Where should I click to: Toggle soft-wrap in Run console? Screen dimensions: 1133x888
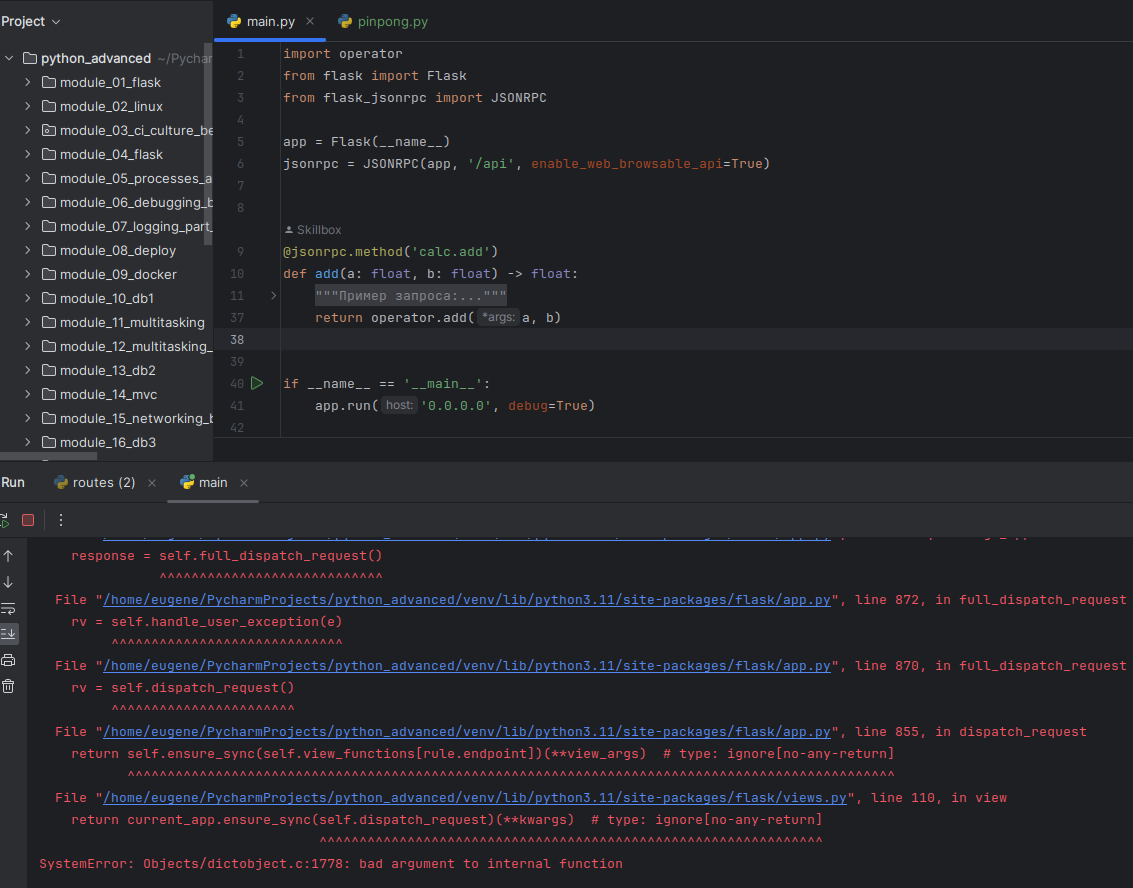click(x=8, y=608)
